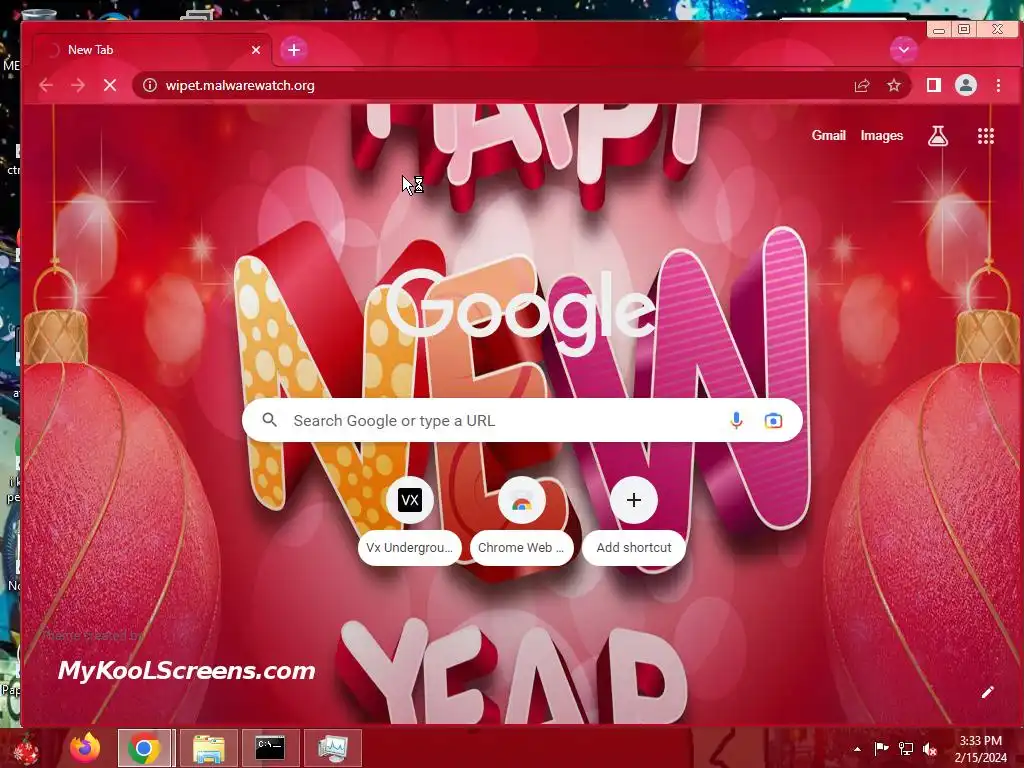1024x768 pixels.
Task: Toggle the Chrome side panel
Action: pos(934,85)
